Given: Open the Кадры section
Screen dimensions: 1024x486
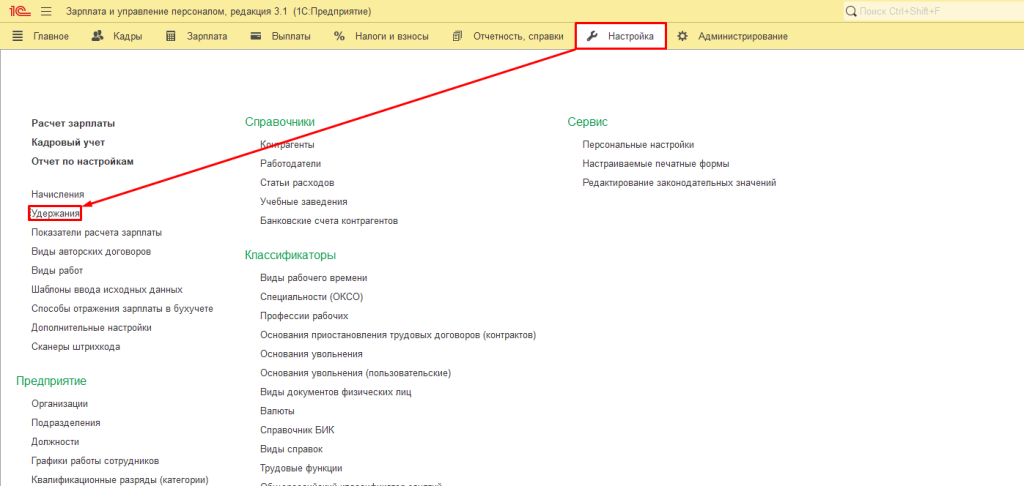Looking at the screenshot, I should click(116, 37).
